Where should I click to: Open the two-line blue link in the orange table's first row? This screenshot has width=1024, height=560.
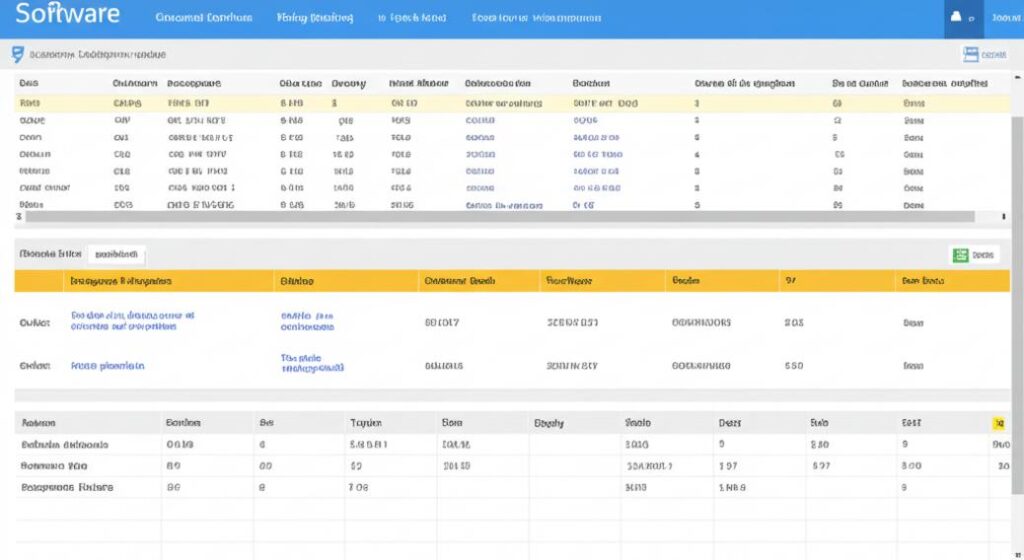[x=132, y=320]
